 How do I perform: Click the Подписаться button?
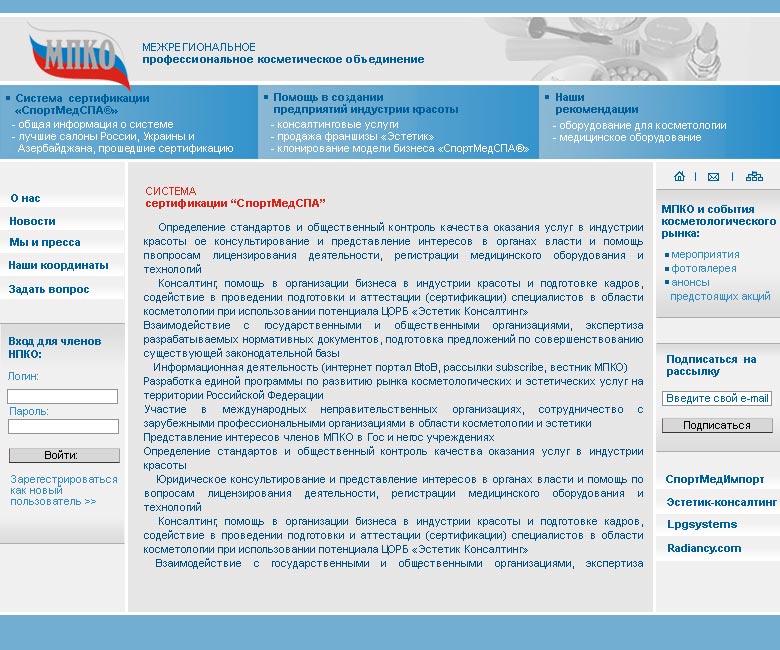point(717,425)
